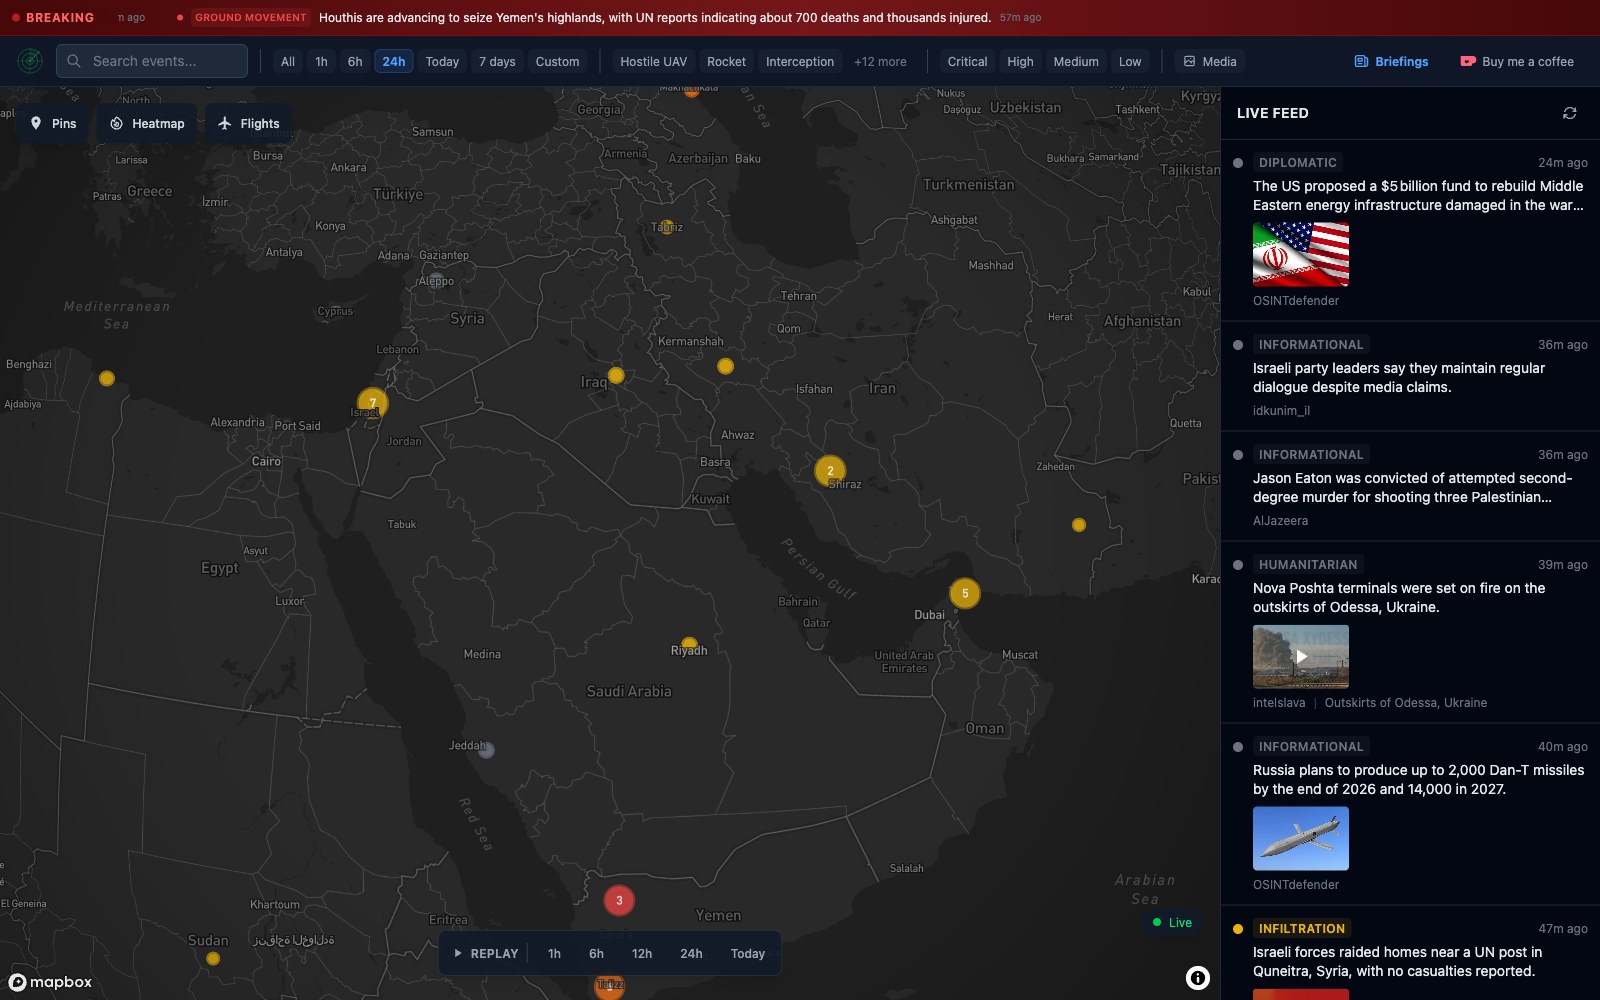The width and height of the screenshot is (1600, 1000).
Task: Open the breaking Houthis headline
Action: coord(655,18)
